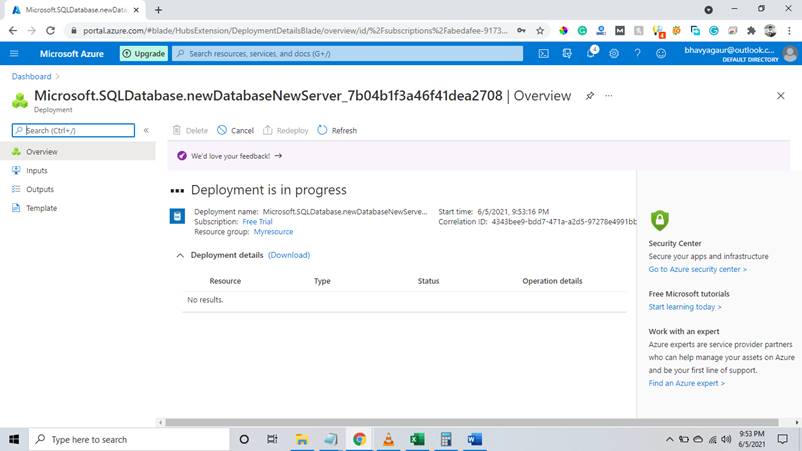Refresh the deployment status
The image size is (802, 451).
tap(337, 130)
